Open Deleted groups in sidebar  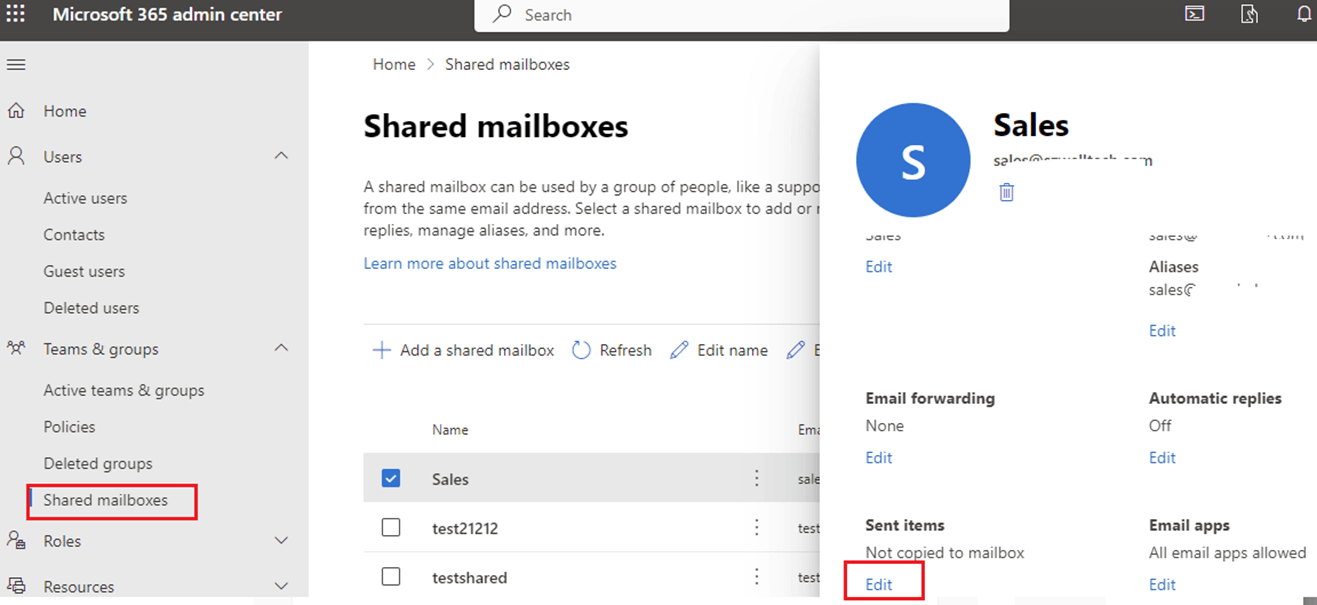(98, 463)
